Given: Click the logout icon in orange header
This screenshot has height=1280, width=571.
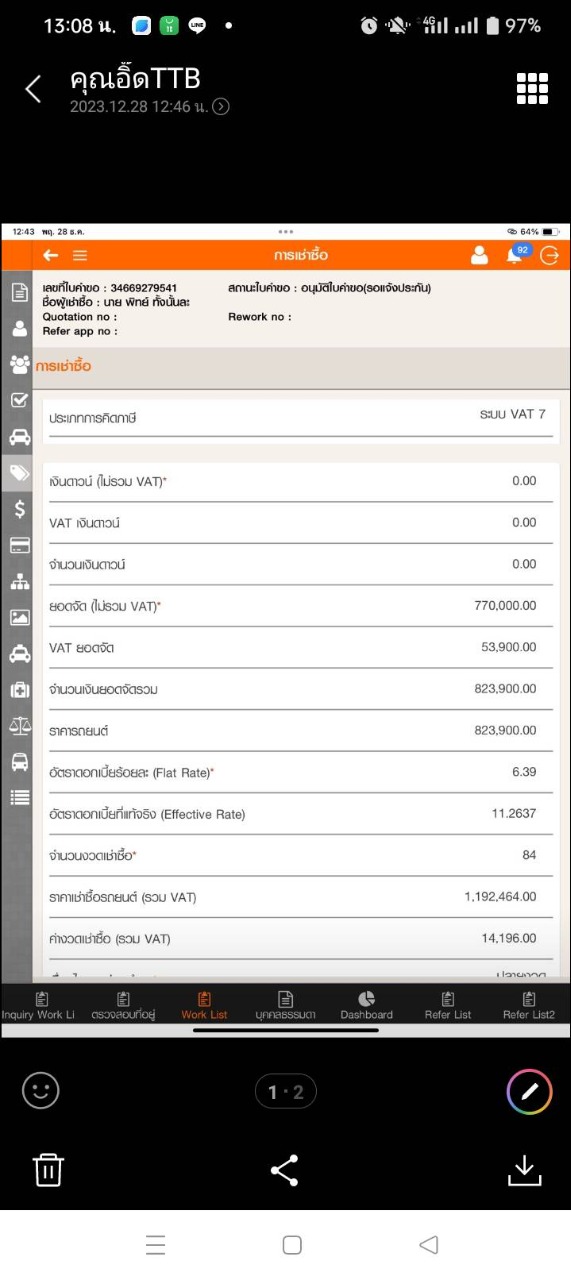Looking at the screenshot, I should [x=550, y=256].
